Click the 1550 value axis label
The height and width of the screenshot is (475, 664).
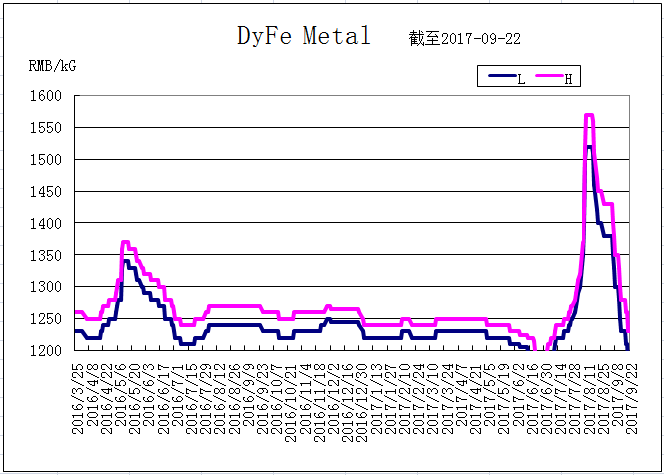[x=45, y=127]
